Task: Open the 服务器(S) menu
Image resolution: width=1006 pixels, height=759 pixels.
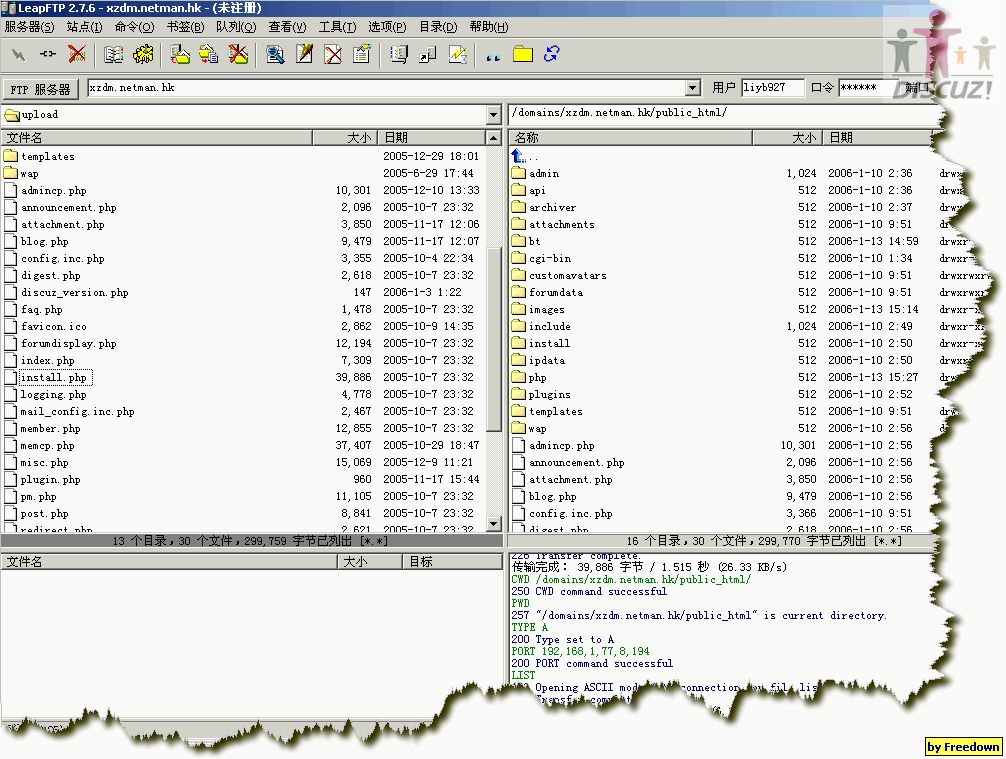Action: [x=30, y=27]
